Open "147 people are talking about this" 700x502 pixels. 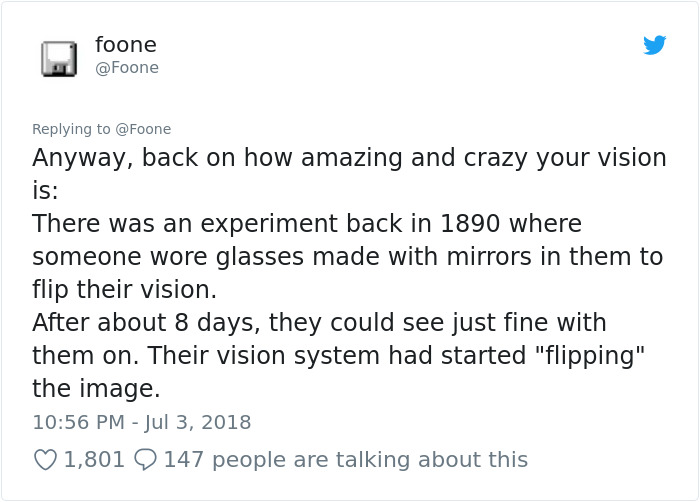click(345, 459)
